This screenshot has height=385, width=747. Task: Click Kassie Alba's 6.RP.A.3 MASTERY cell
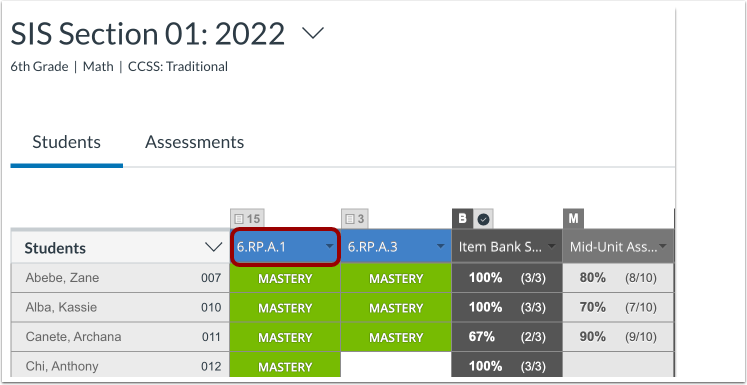(396, 308)
